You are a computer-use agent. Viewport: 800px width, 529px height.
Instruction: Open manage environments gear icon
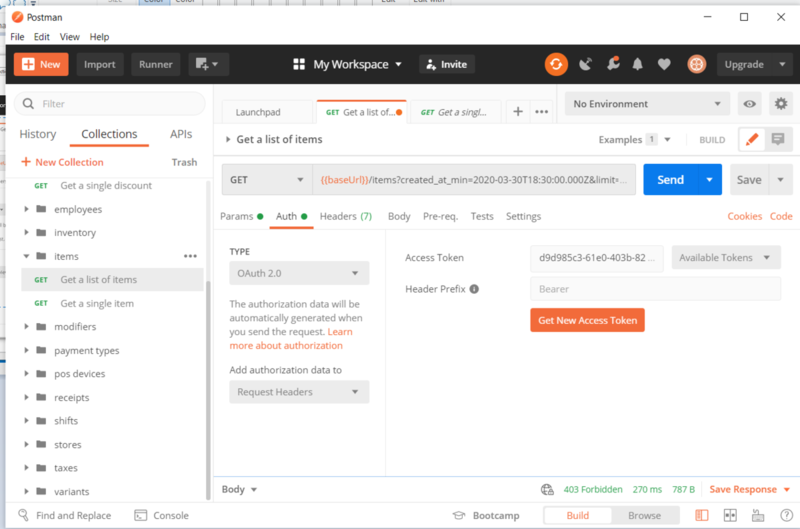pyautogui.click(x=780, y=104)
